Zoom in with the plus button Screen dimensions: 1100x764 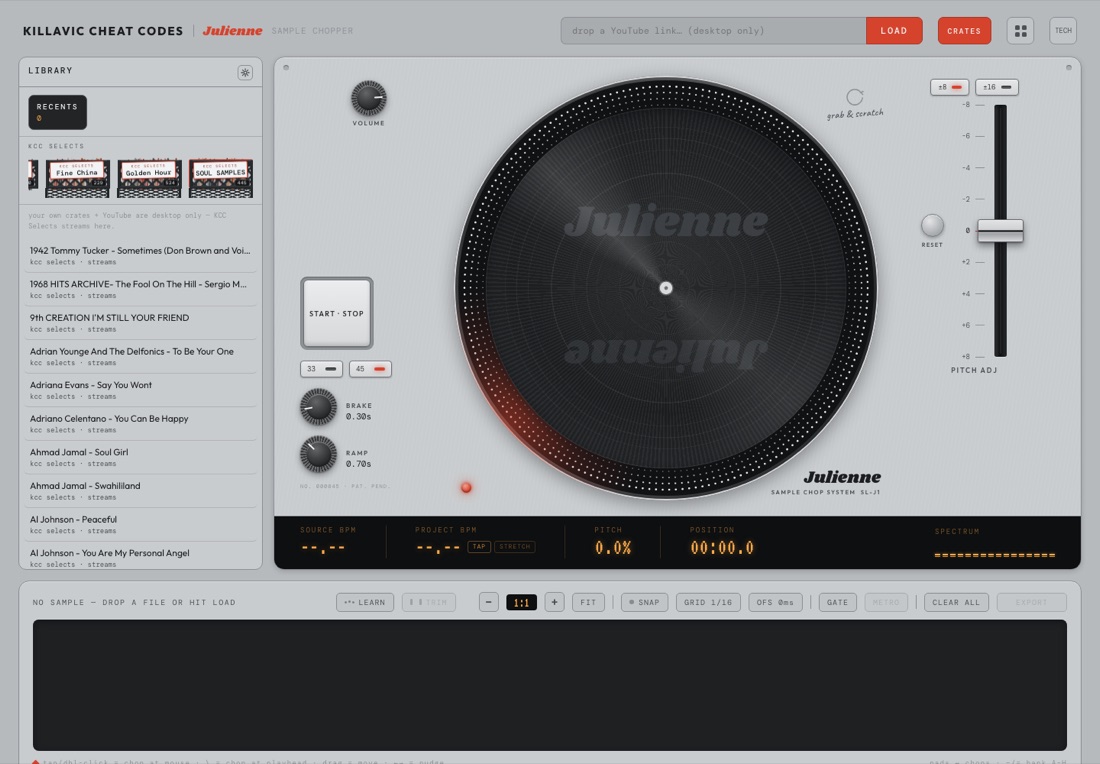tap(554, 602)
